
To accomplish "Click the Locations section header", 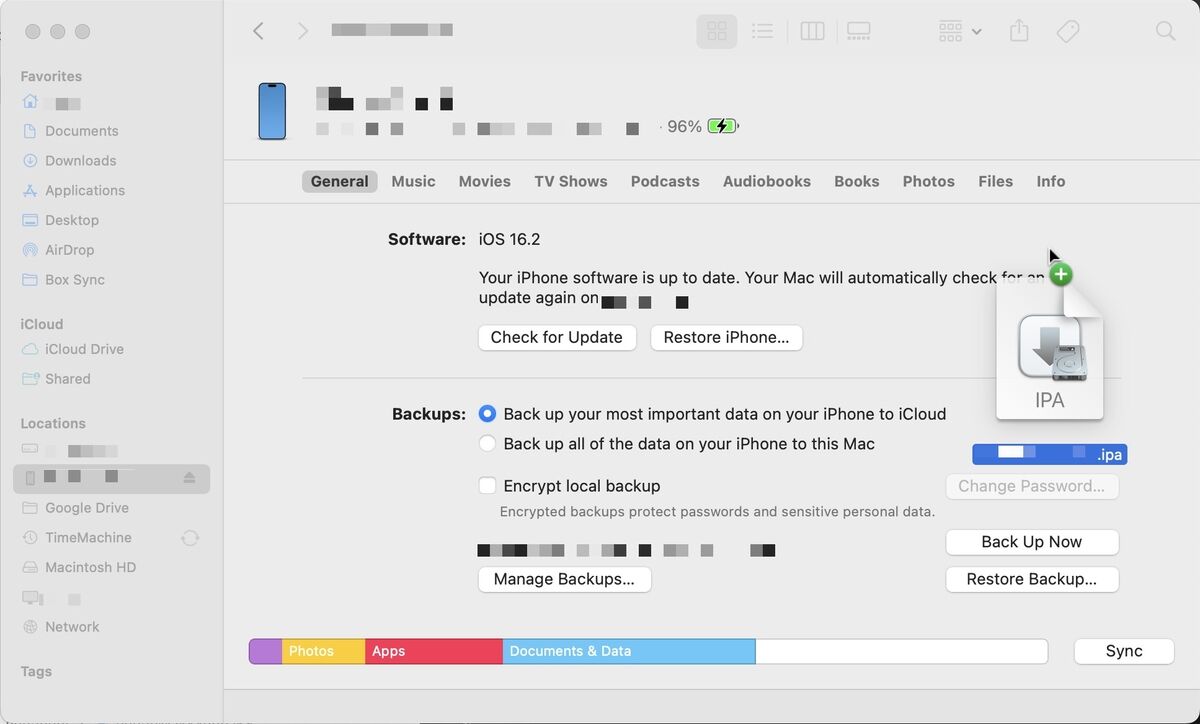I will (53, 423).
